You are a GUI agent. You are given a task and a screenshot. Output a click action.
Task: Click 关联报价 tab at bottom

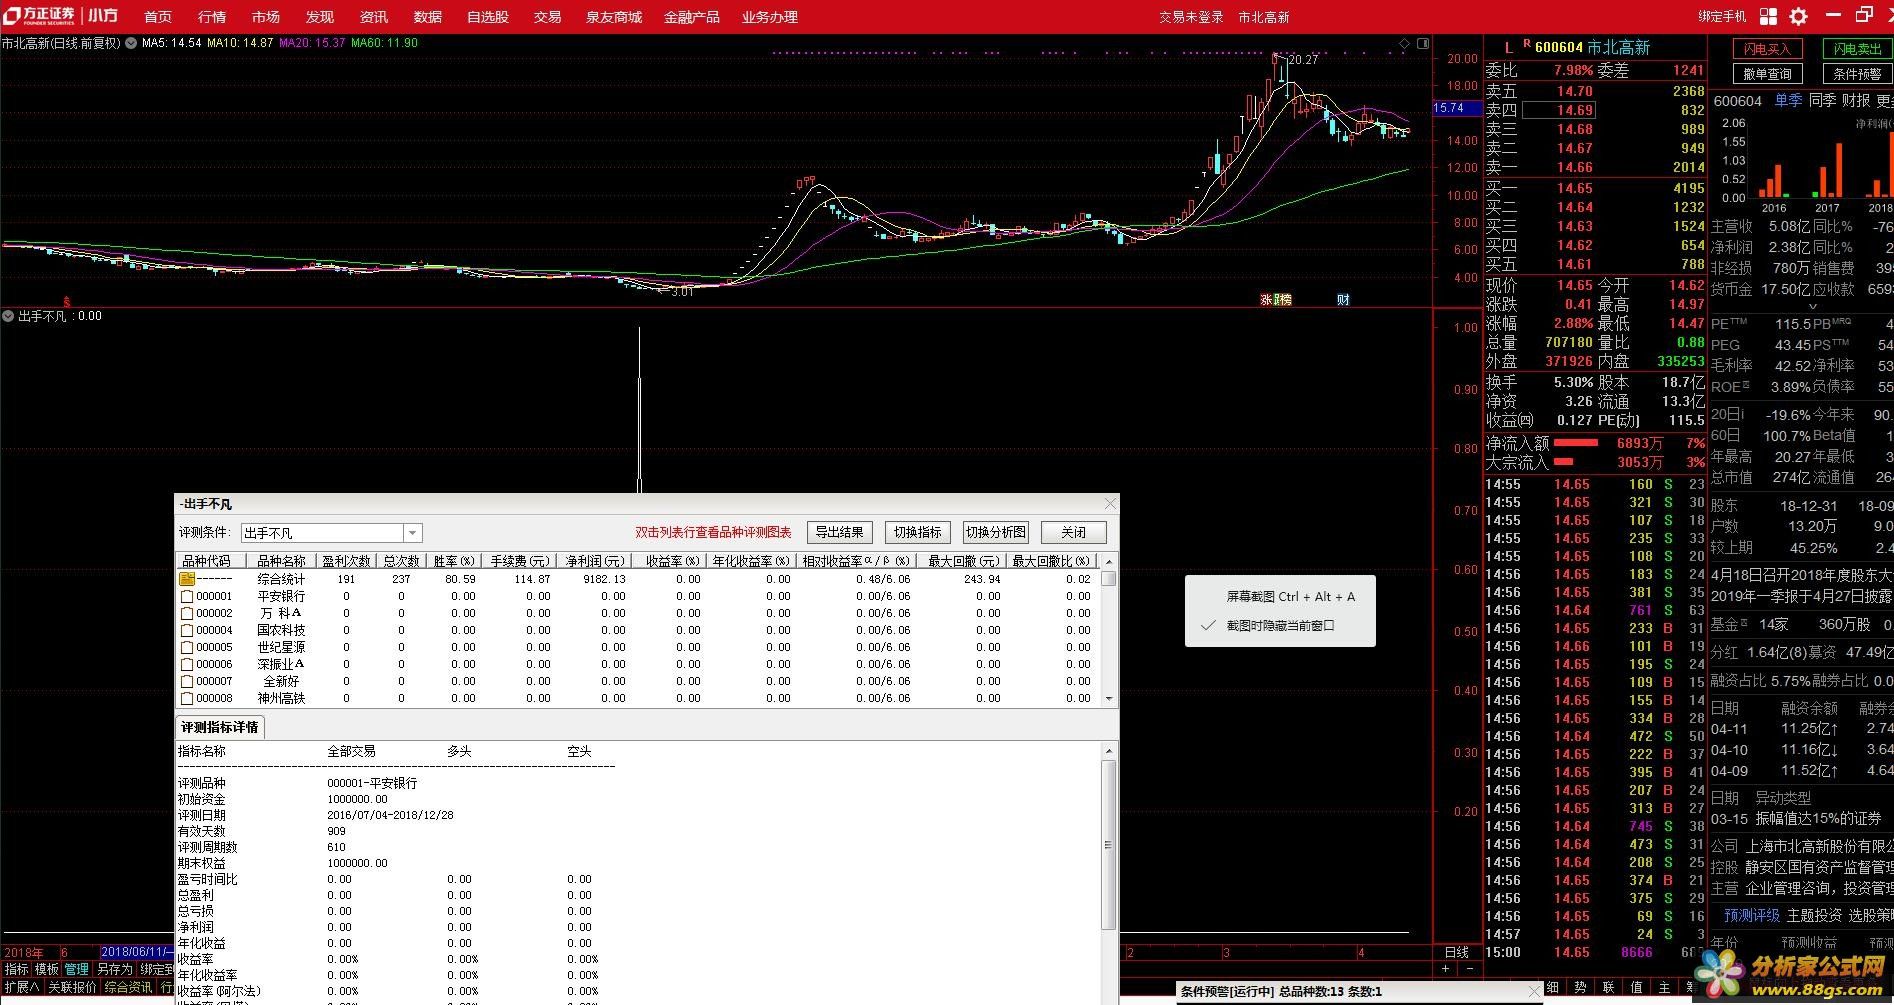coord(72,987)
